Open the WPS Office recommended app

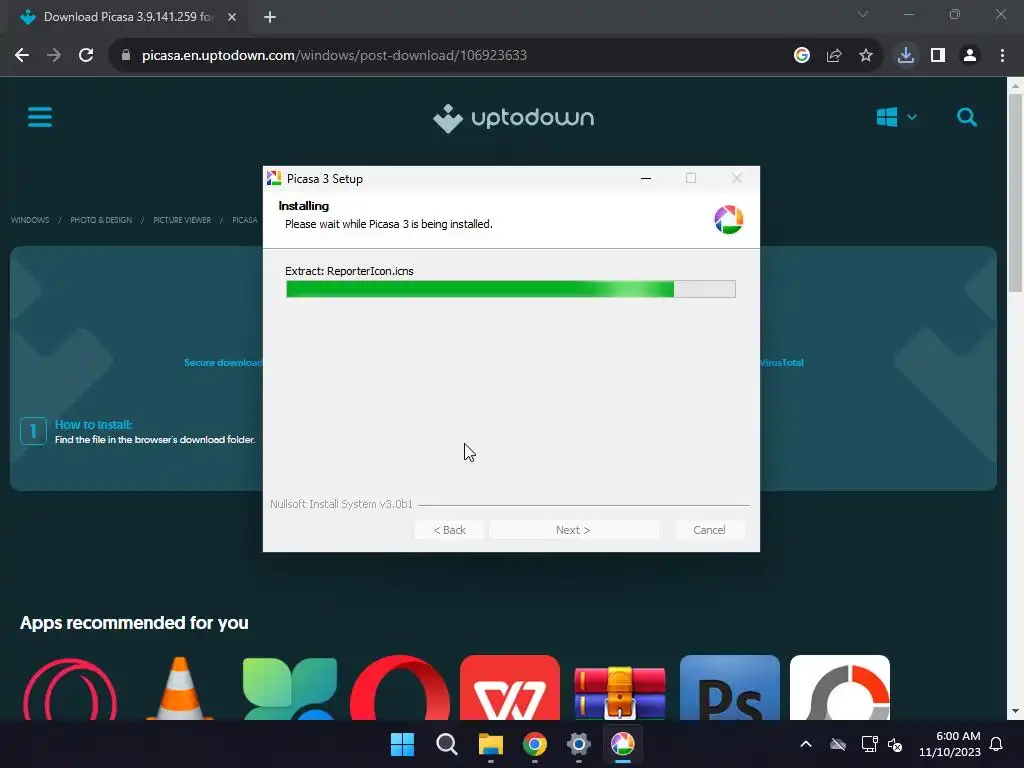tap(509, 688)
